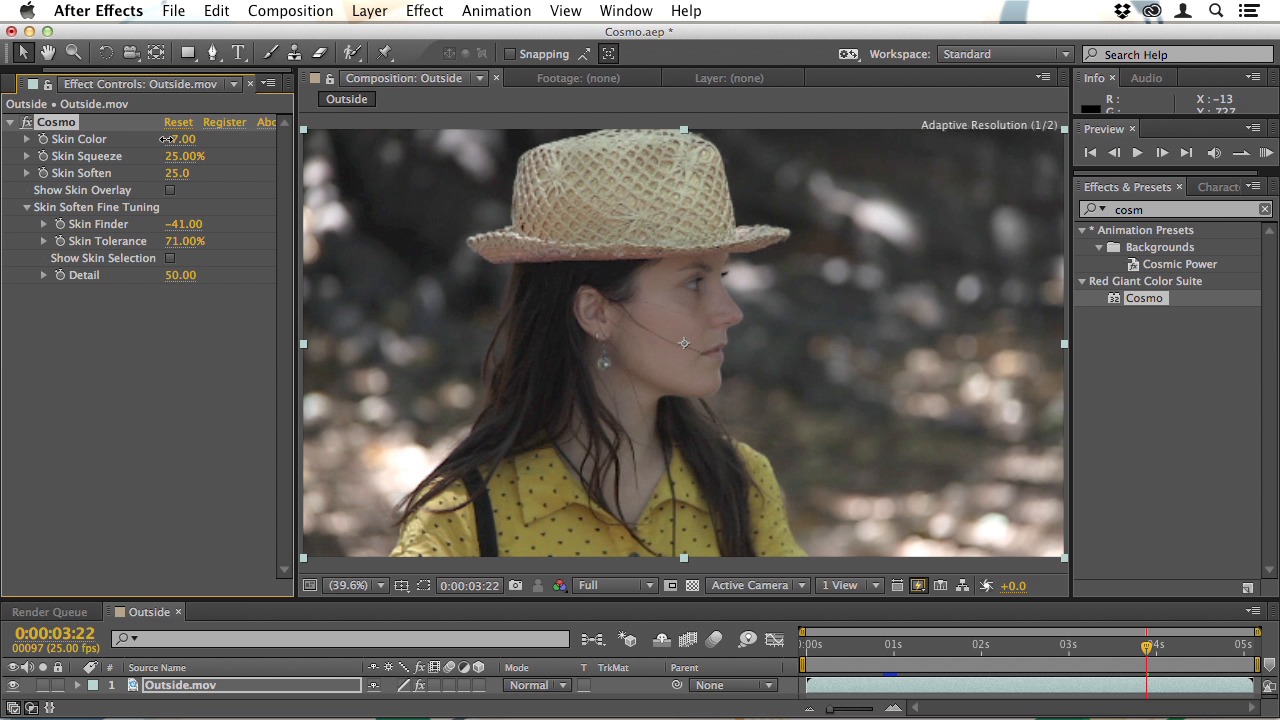Screen dimensions: 1280x720
Task: Enable Show Skin Overlay checkbox
Action: click(170, 190)
